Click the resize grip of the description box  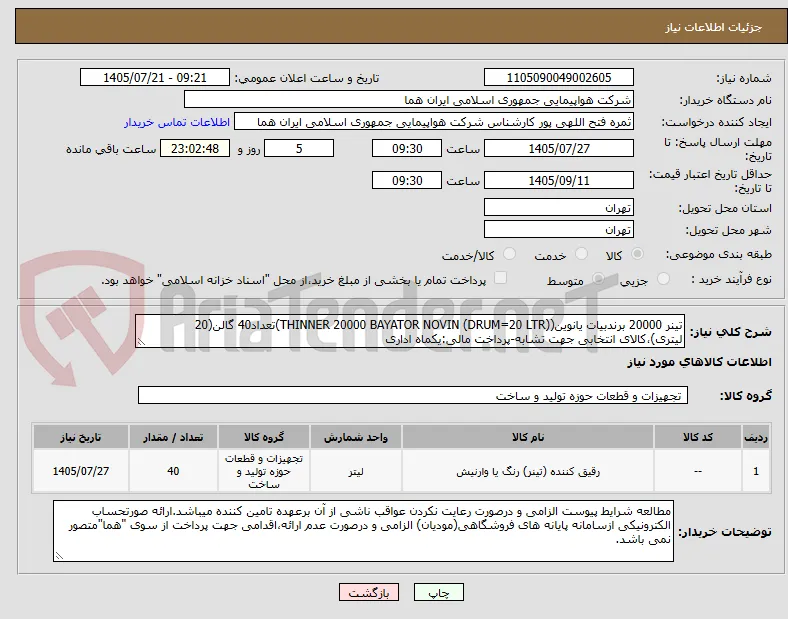142,342
